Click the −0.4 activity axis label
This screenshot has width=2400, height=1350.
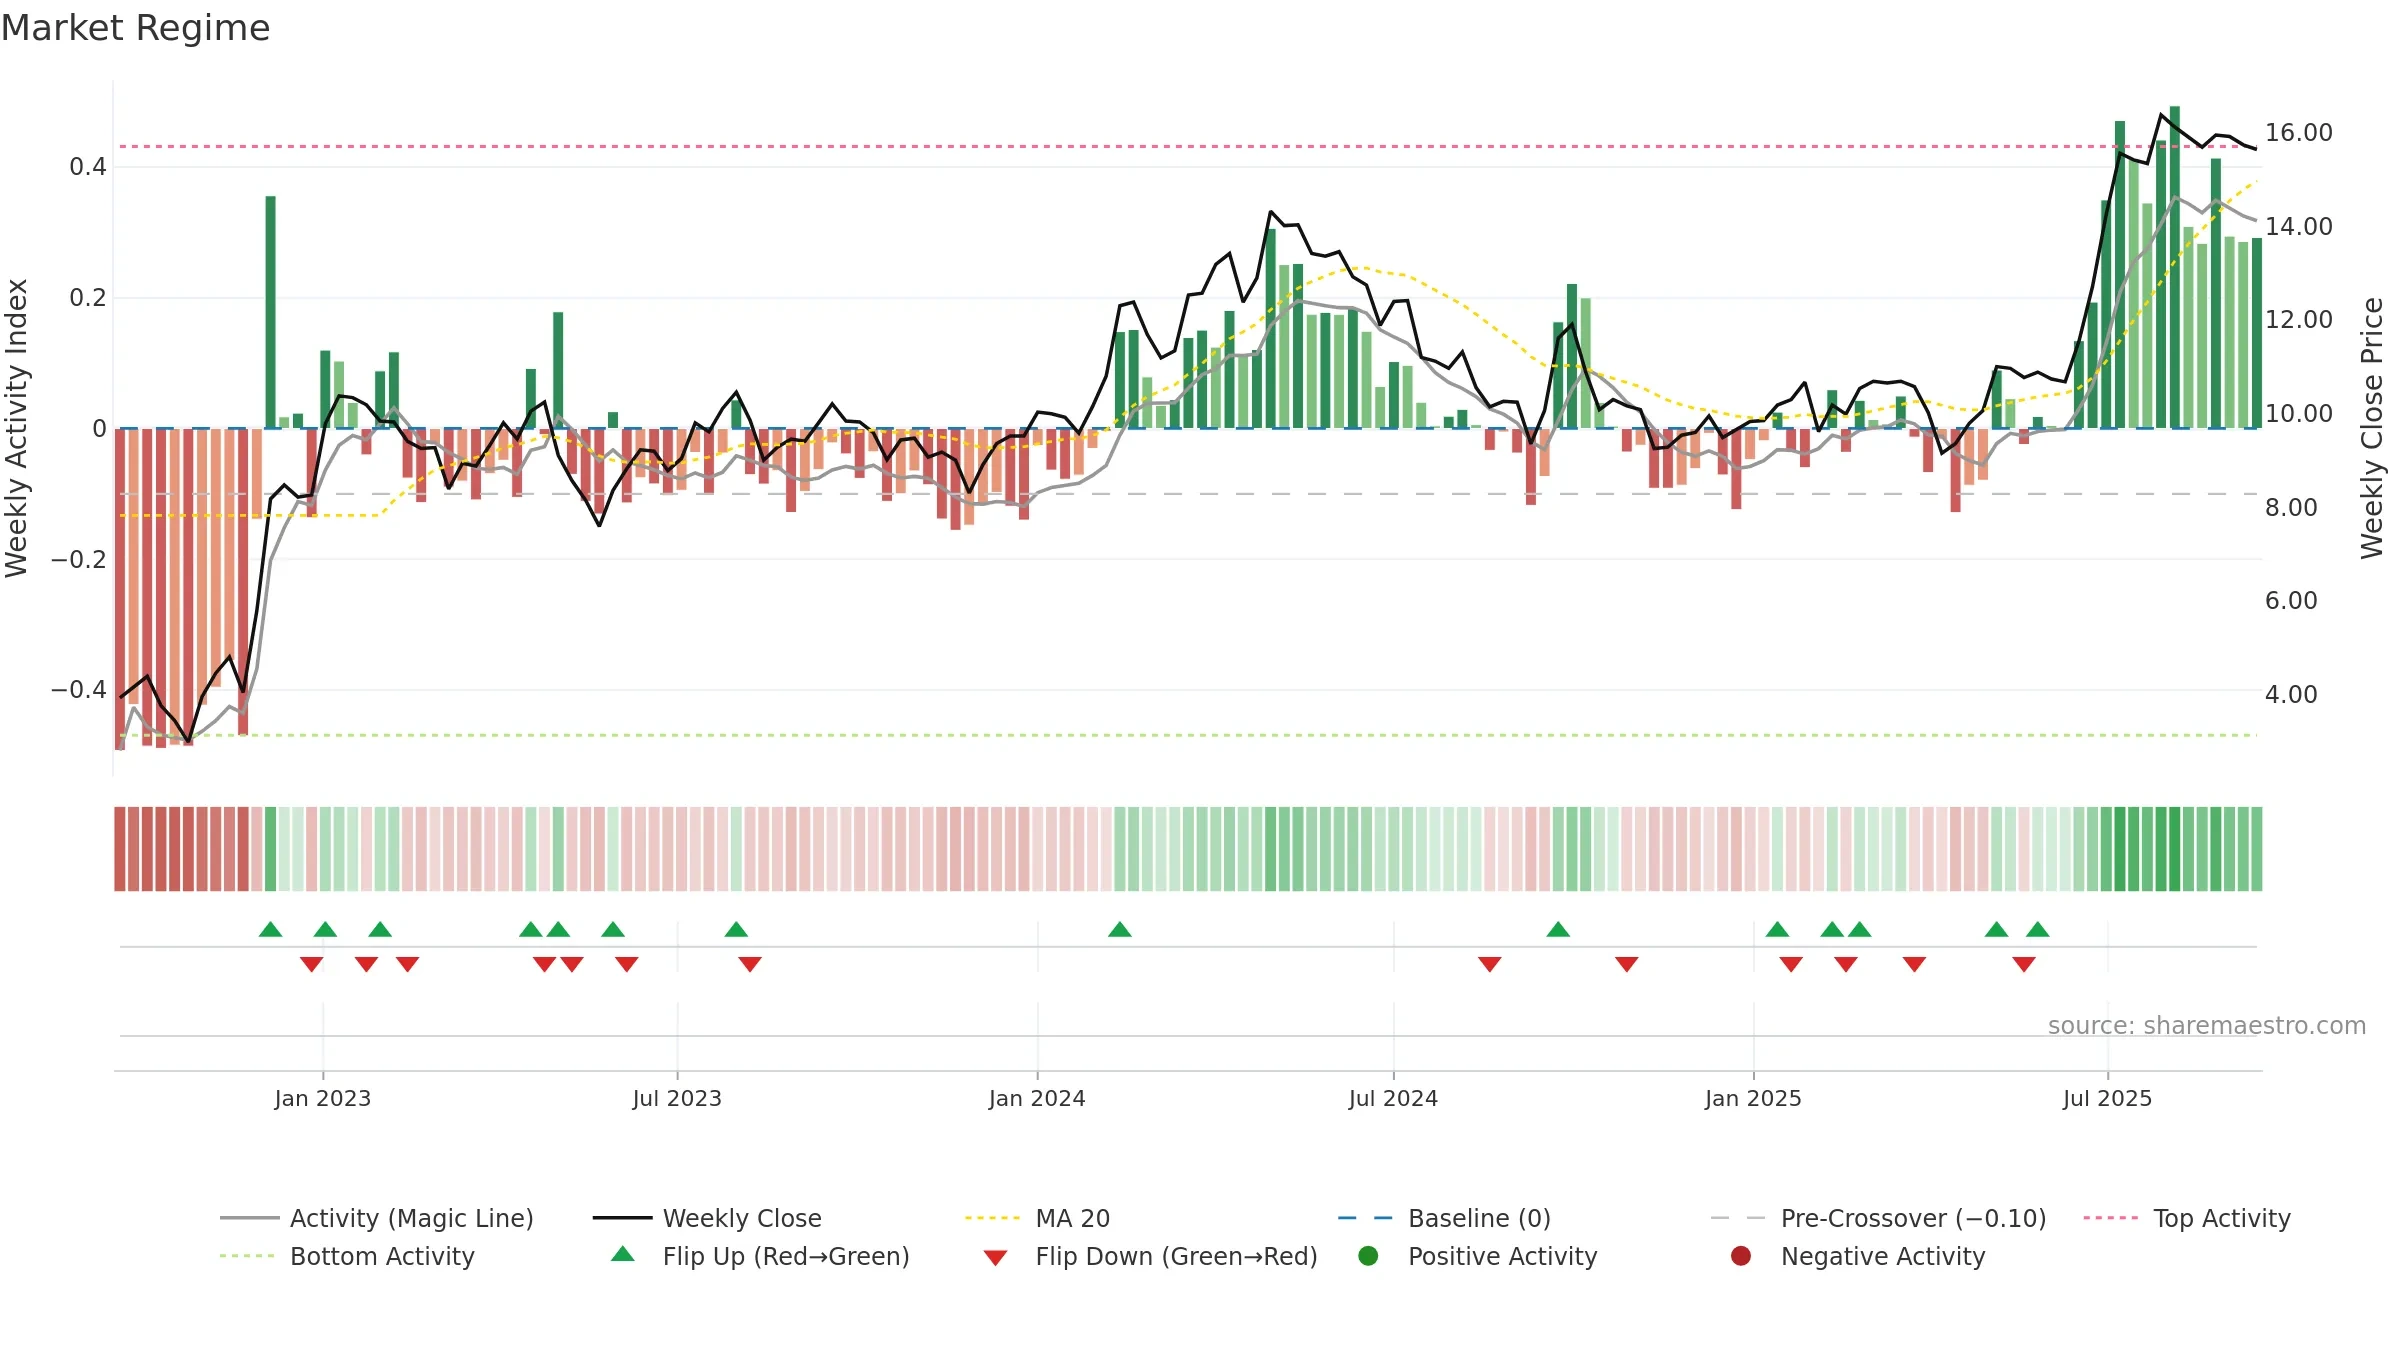click(x=79, y=690)
